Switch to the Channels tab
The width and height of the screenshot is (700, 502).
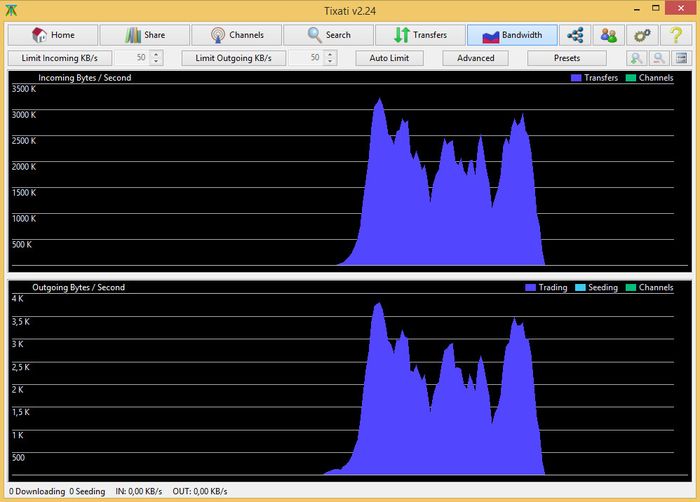[x=236, y=35]
